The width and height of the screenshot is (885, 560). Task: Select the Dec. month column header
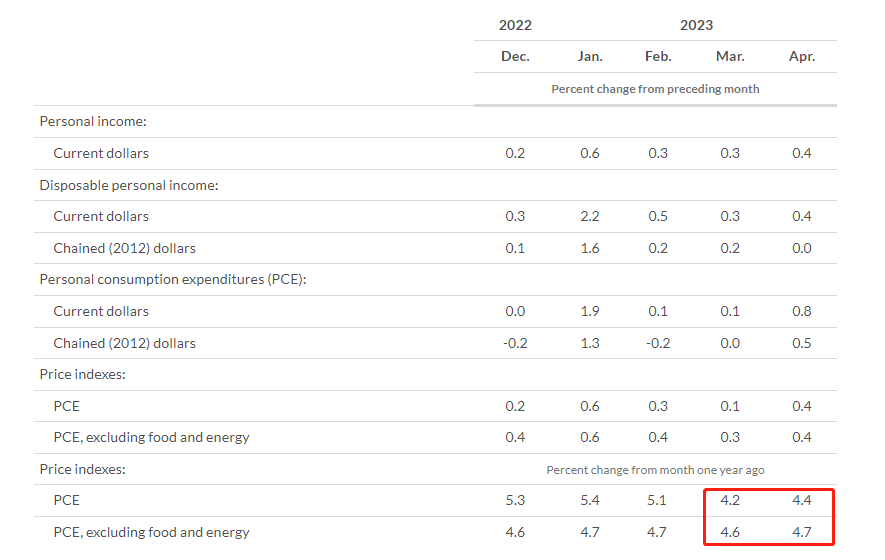tap(515, 57)
